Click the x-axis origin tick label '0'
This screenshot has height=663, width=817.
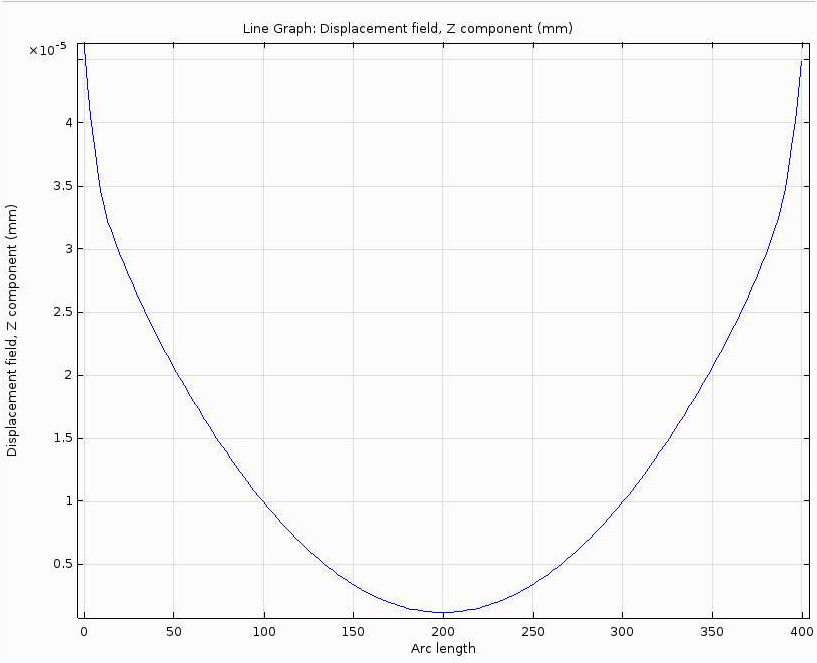pyautogui.click(x=84, y=632)
